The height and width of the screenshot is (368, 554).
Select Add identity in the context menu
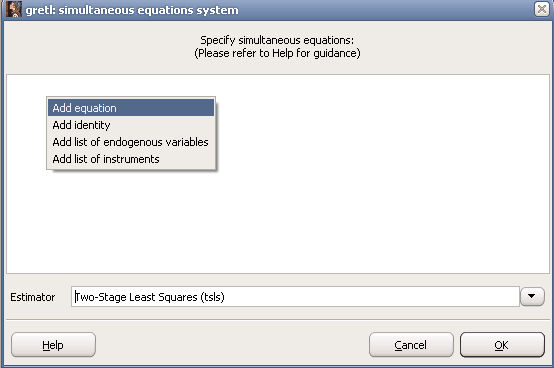(x=131, y=125)
